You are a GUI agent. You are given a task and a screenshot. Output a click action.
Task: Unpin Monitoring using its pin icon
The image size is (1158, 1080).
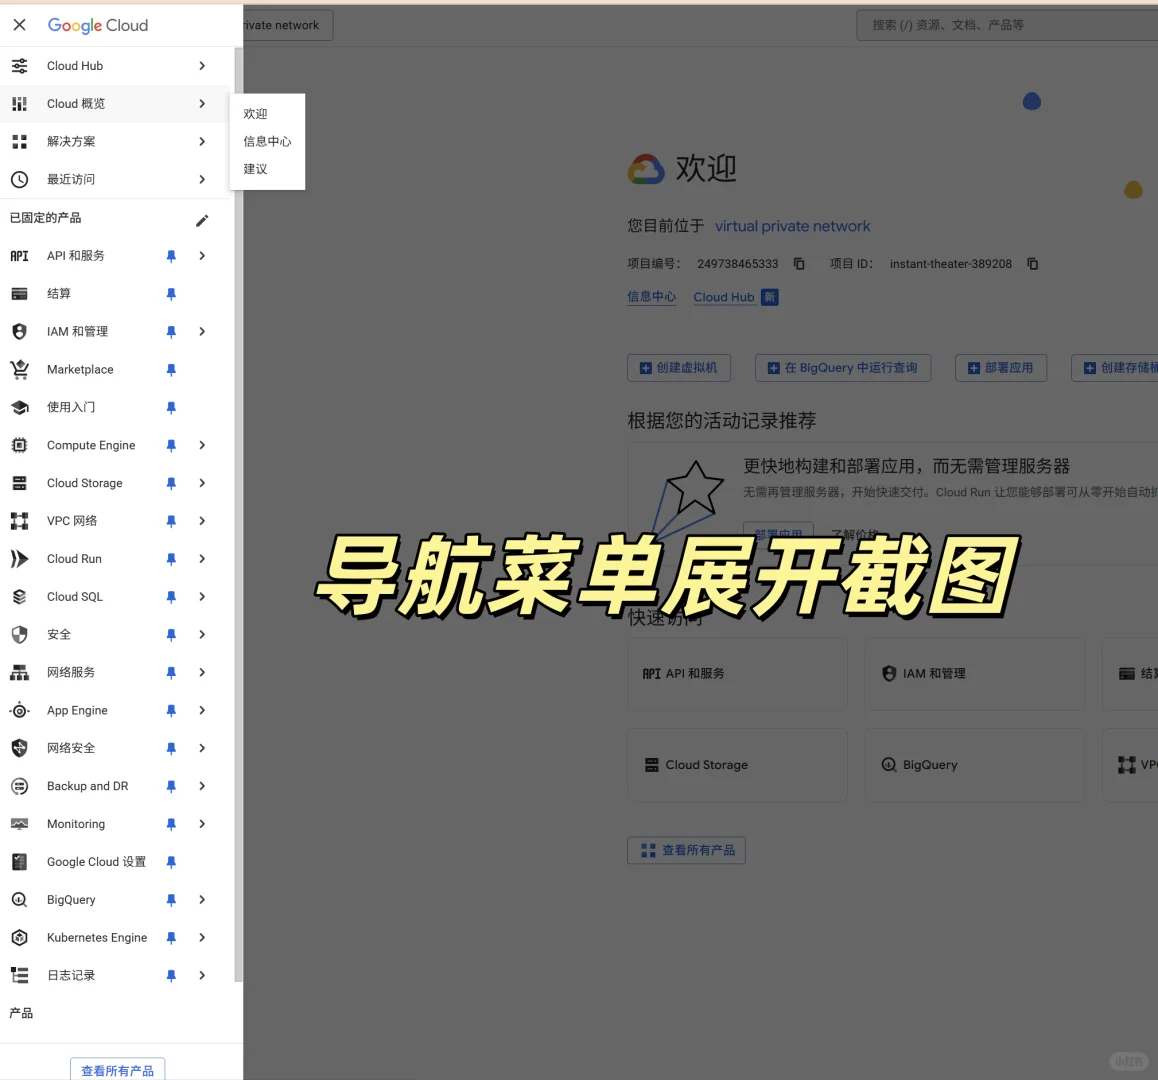[x=171, y=823]
